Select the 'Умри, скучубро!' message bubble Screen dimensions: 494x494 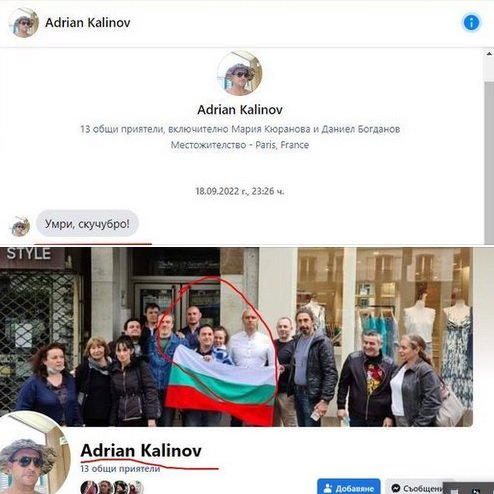click(x=87, y=224)
